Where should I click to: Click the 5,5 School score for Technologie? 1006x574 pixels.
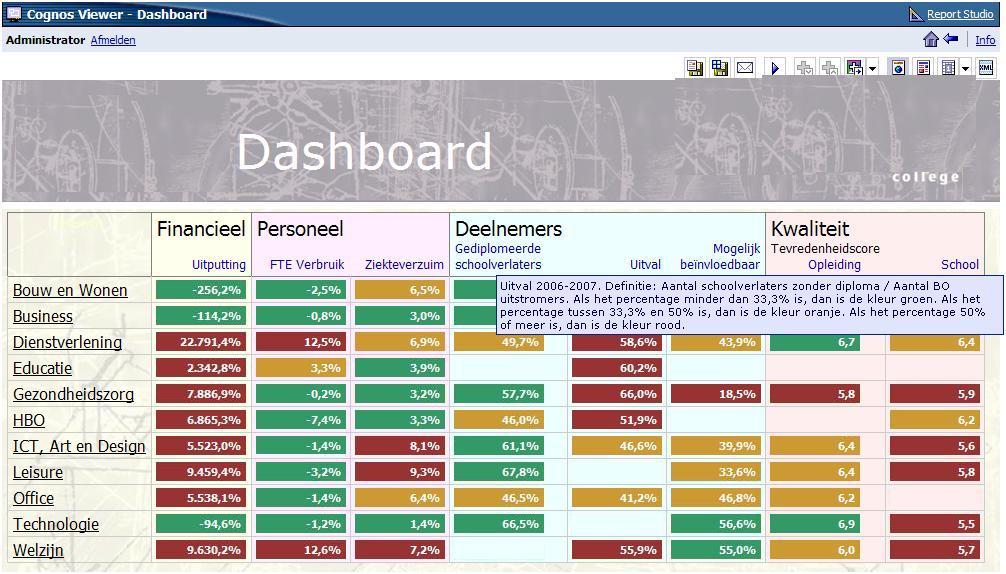[935, 524]
